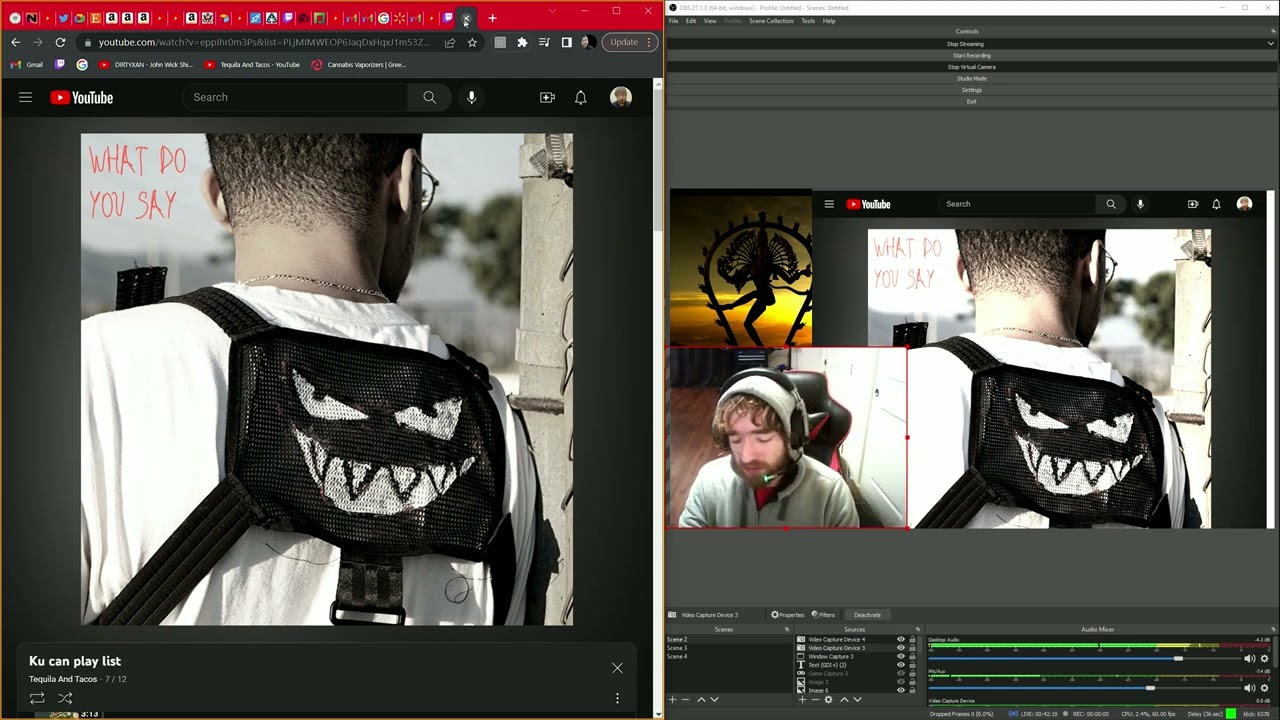
Task: Adjust the Mic/Aux volume slider
Action: click(1150, 688)
